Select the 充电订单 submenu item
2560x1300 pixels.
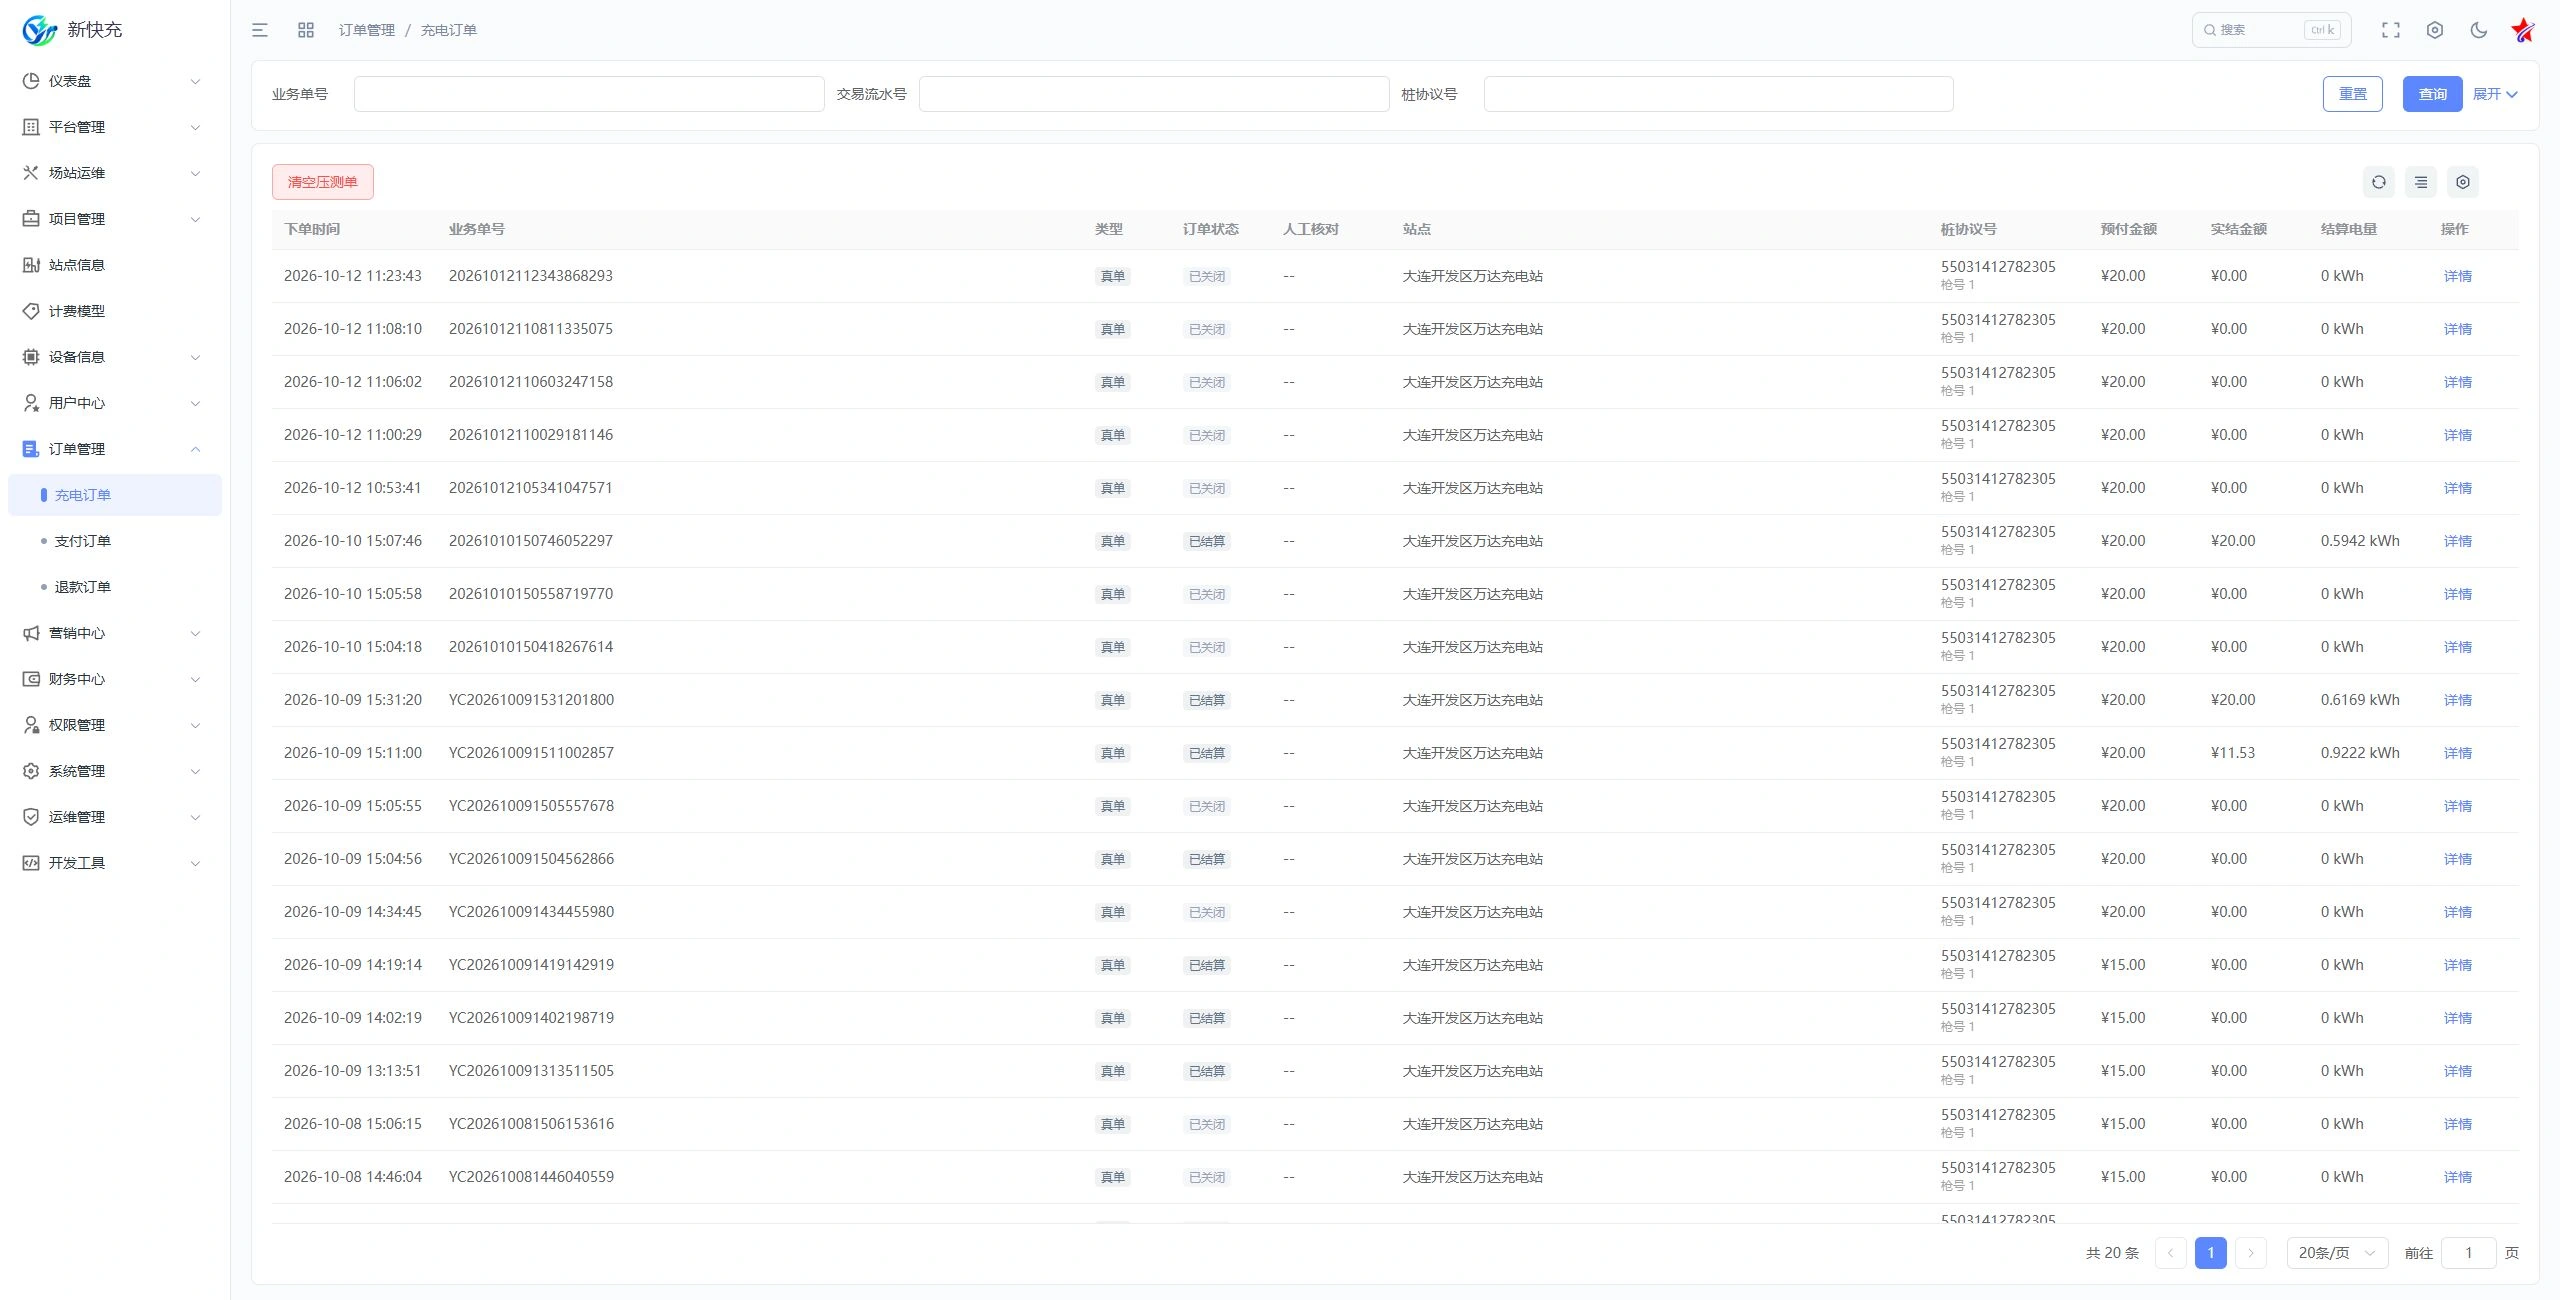click(x=115, y=495)
